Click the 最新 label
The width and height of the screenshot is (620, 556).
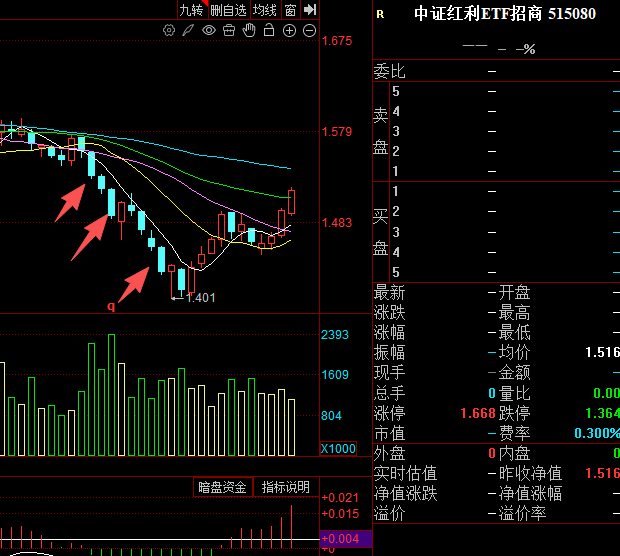pyautogui.click(x=389, y=293)
